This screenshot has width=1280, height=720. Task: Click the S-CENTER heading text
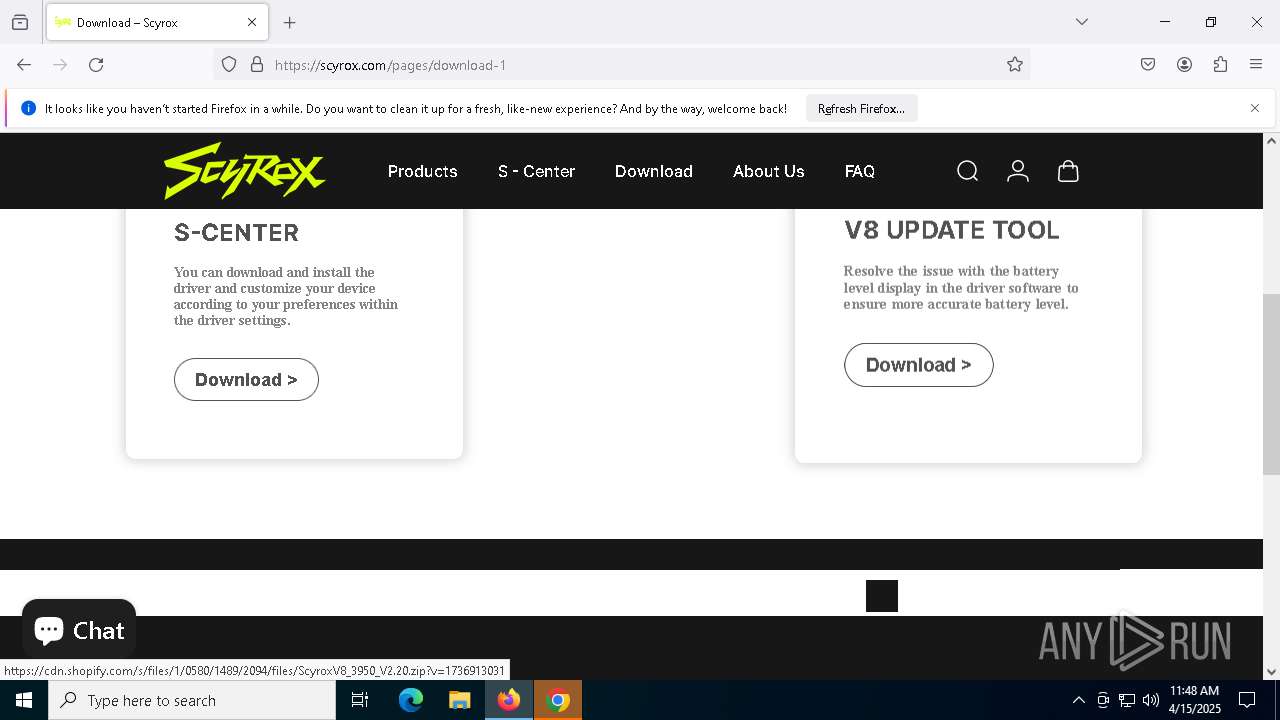point(236,232)
